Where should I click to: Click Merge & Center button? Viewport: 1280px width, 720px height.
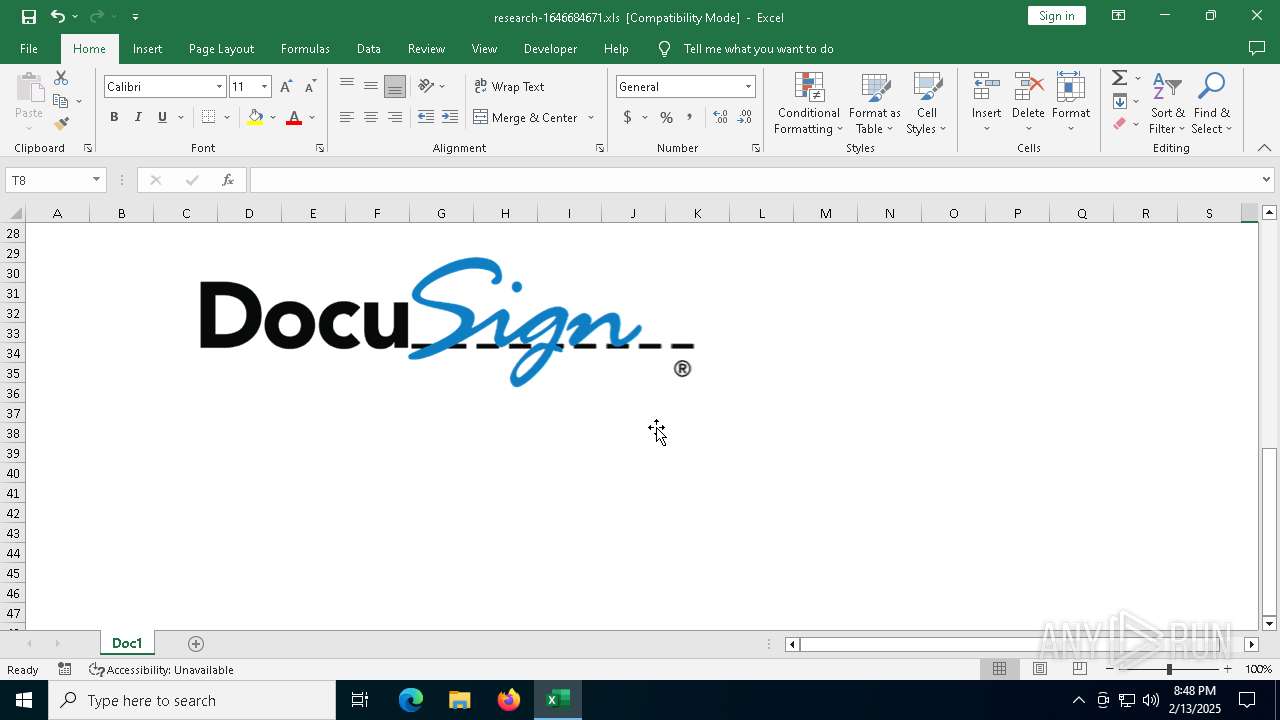(526, 117)
